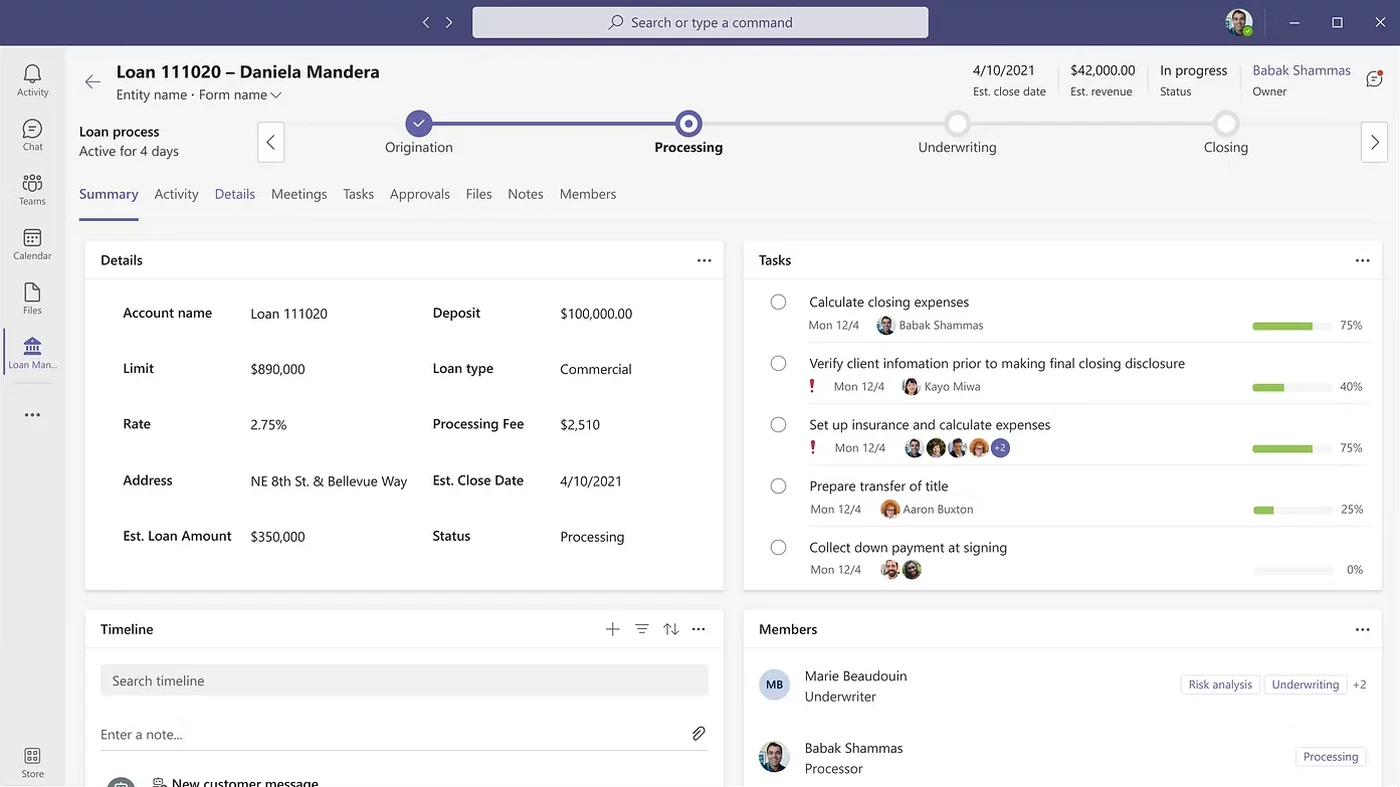Mark 'Verify client infomation' task complete
1400x787 pixels.
coord(778,363)
